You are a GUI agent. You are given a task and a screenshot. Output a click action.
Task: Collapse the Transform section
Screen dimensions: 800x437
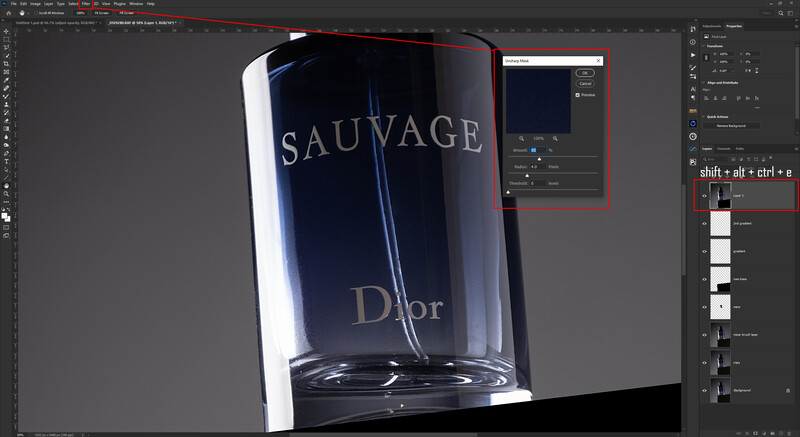(703, 46)
